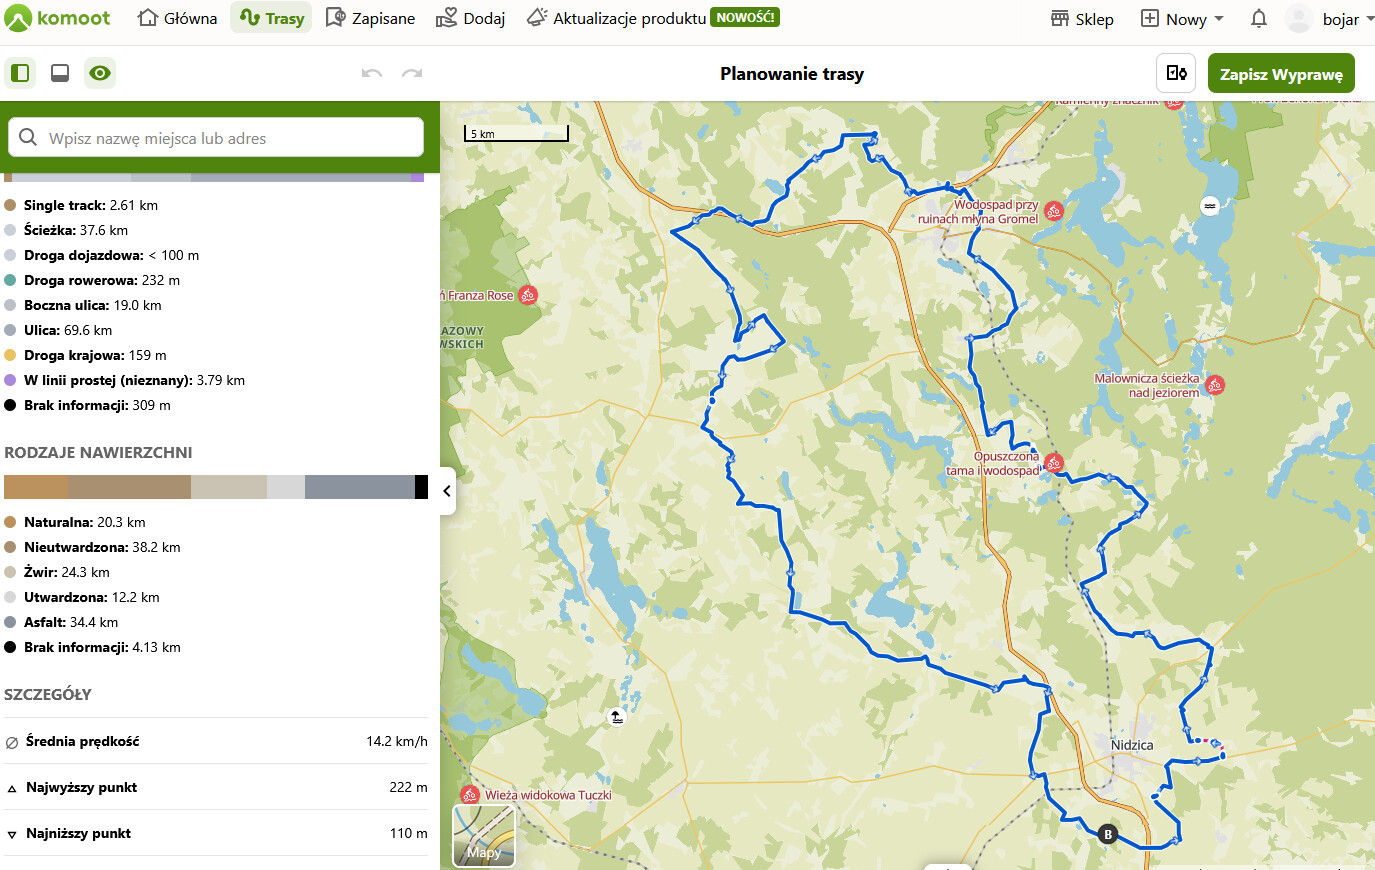This screenshot has width=1375, height=870.
Task: Click the Wieża widokowa Tuczki highlight marker
Action: click(470, 795)
